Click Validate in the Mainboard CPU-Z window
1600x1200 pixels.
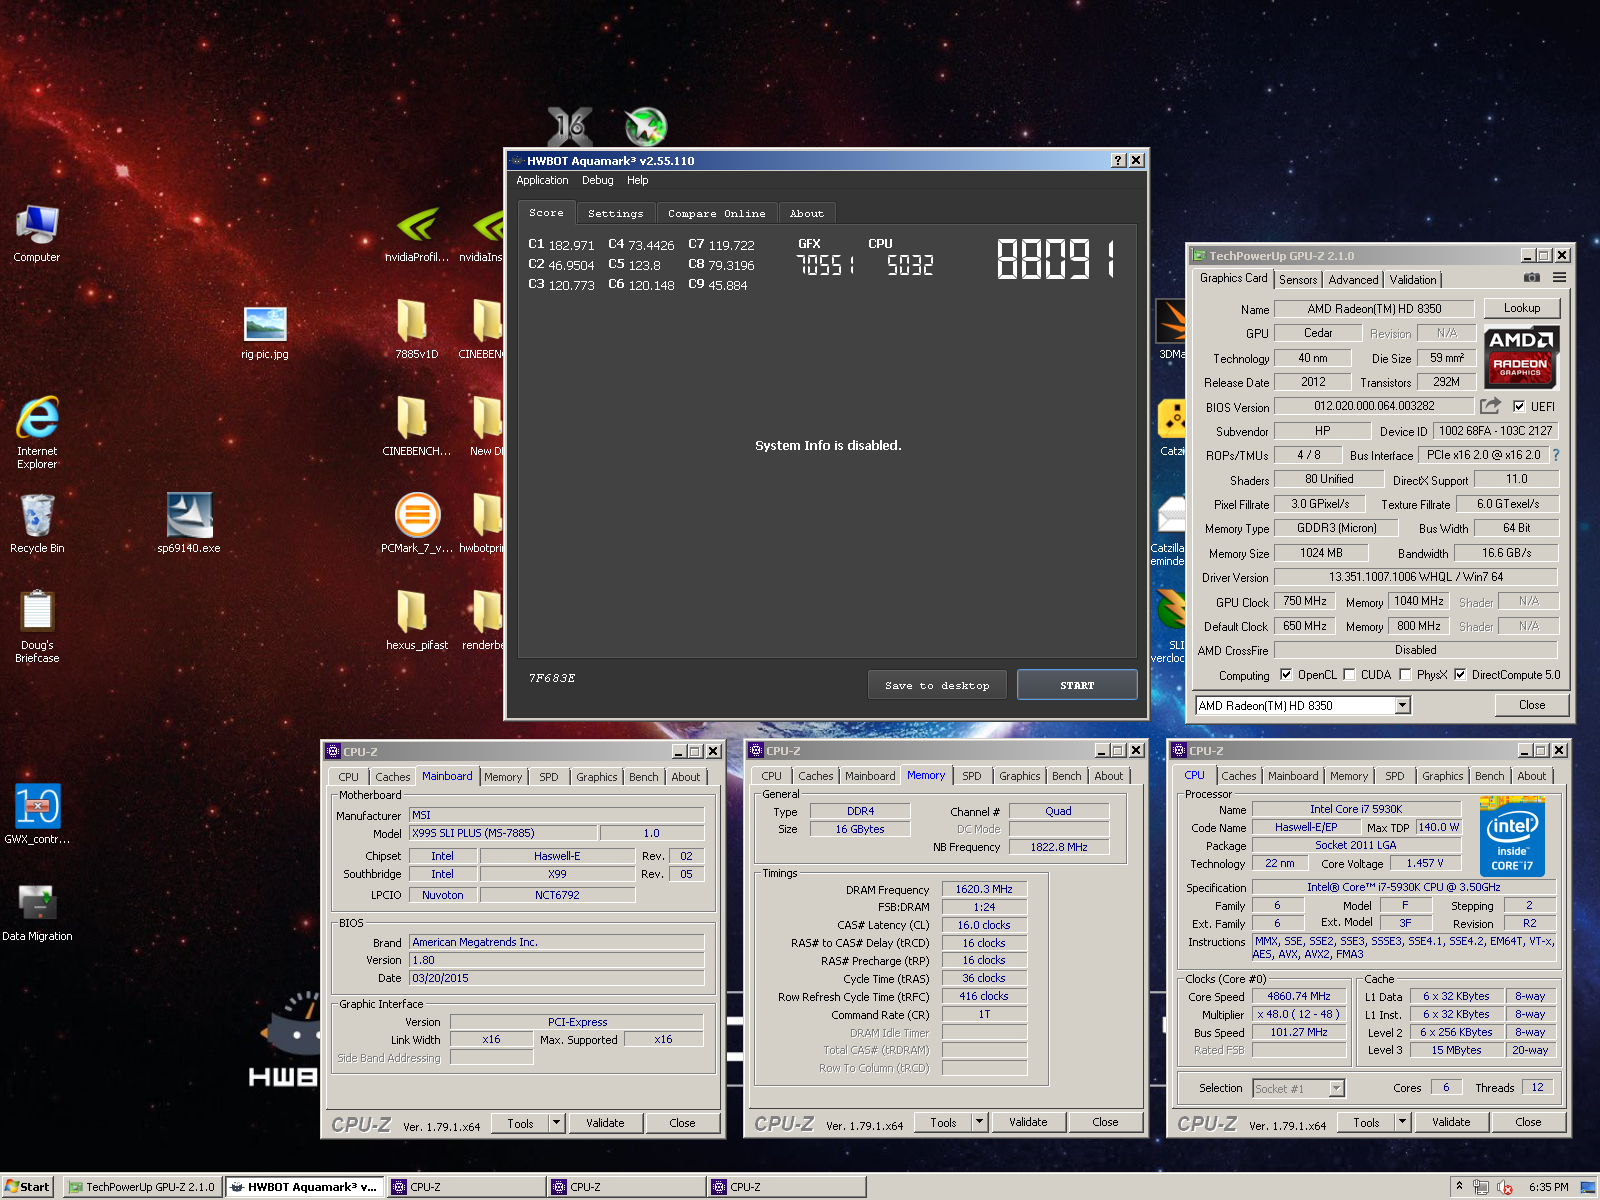pyautogui.click(x=605, y=1123)
